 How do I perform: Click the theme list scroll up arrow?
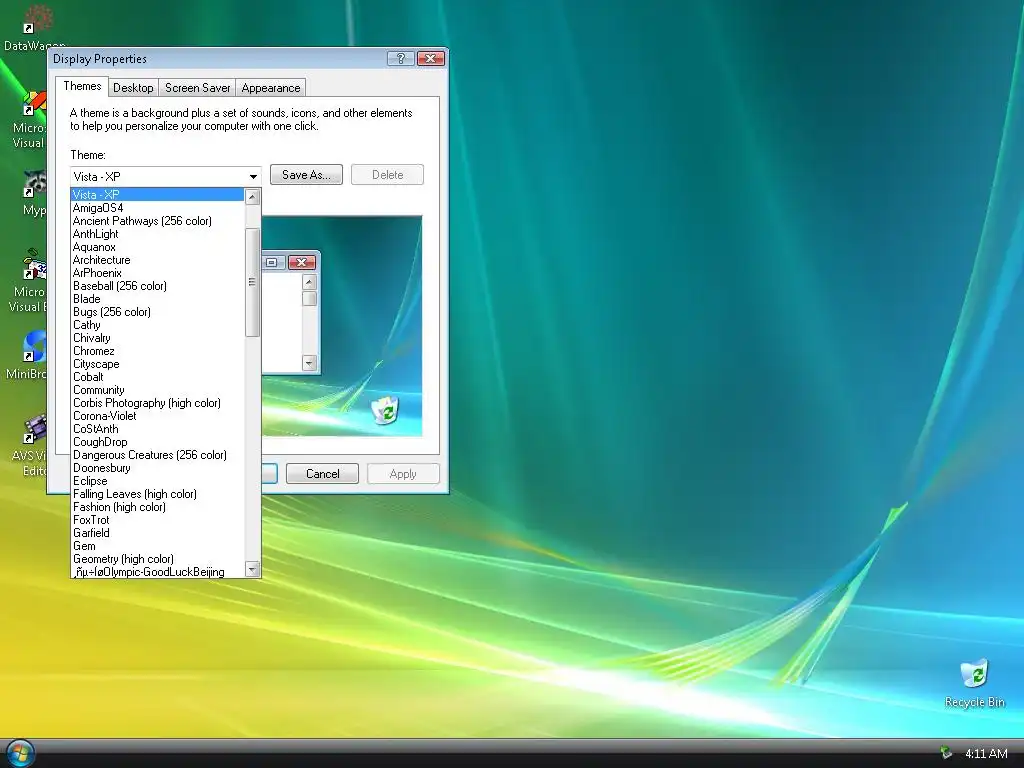(253, 197)
